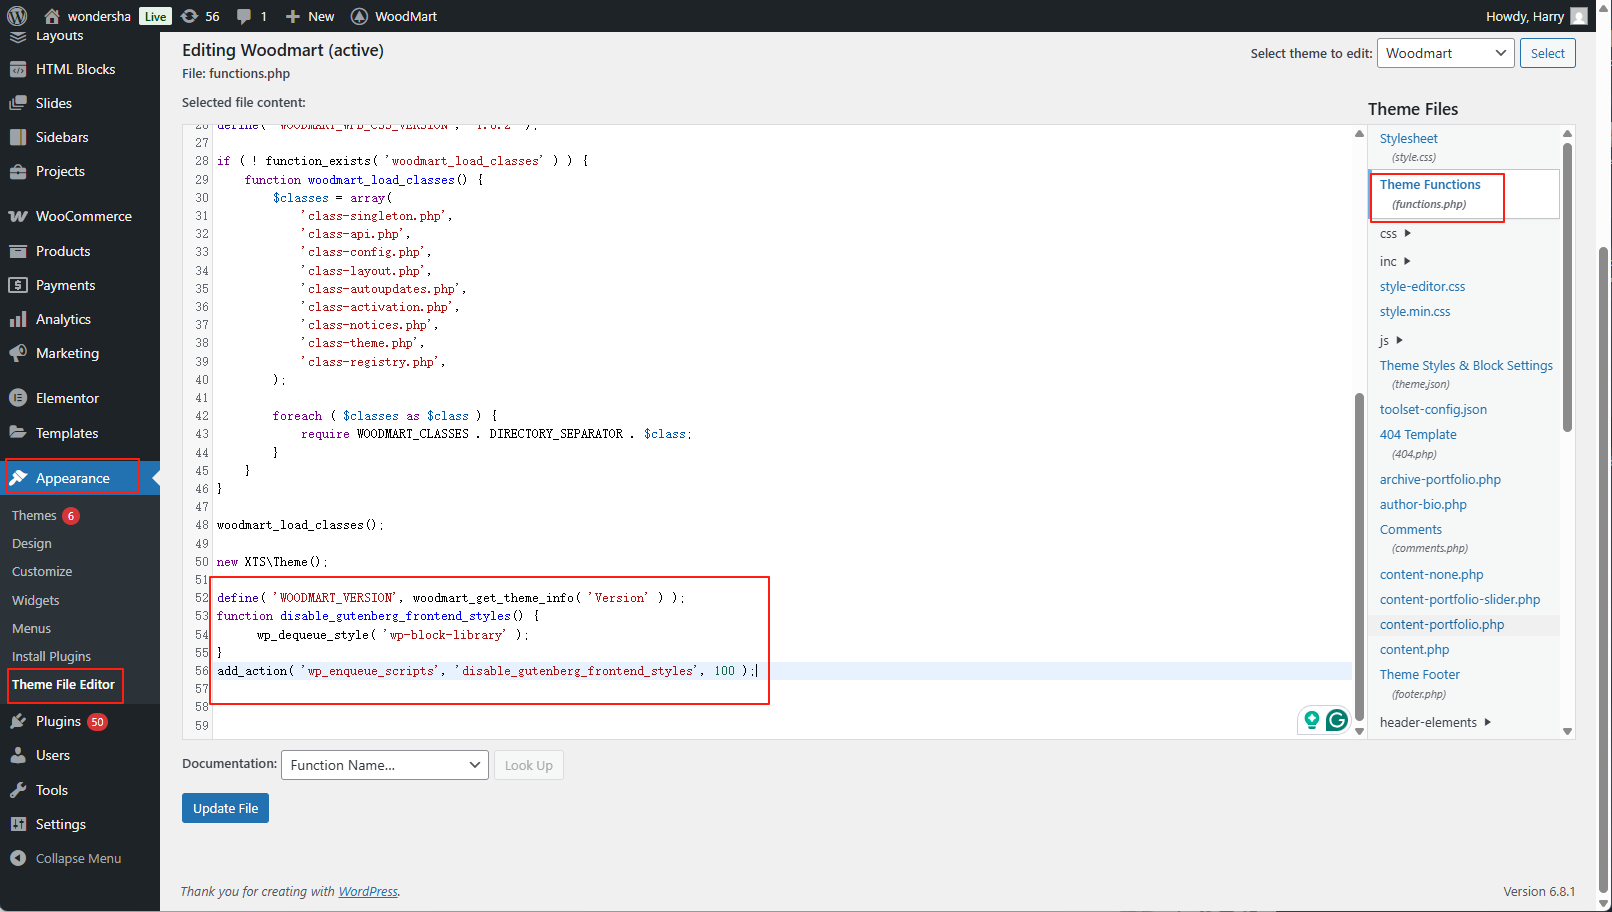Go to the Widgets submenu
1612x912 pixels.
tap(36, 600)
